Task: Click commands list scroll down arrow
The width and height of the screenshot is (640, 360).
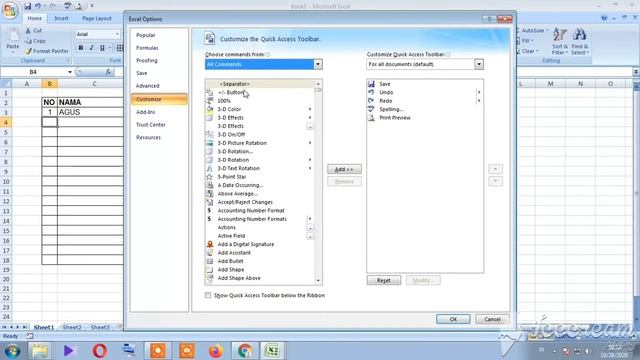Action: (318, 281)
